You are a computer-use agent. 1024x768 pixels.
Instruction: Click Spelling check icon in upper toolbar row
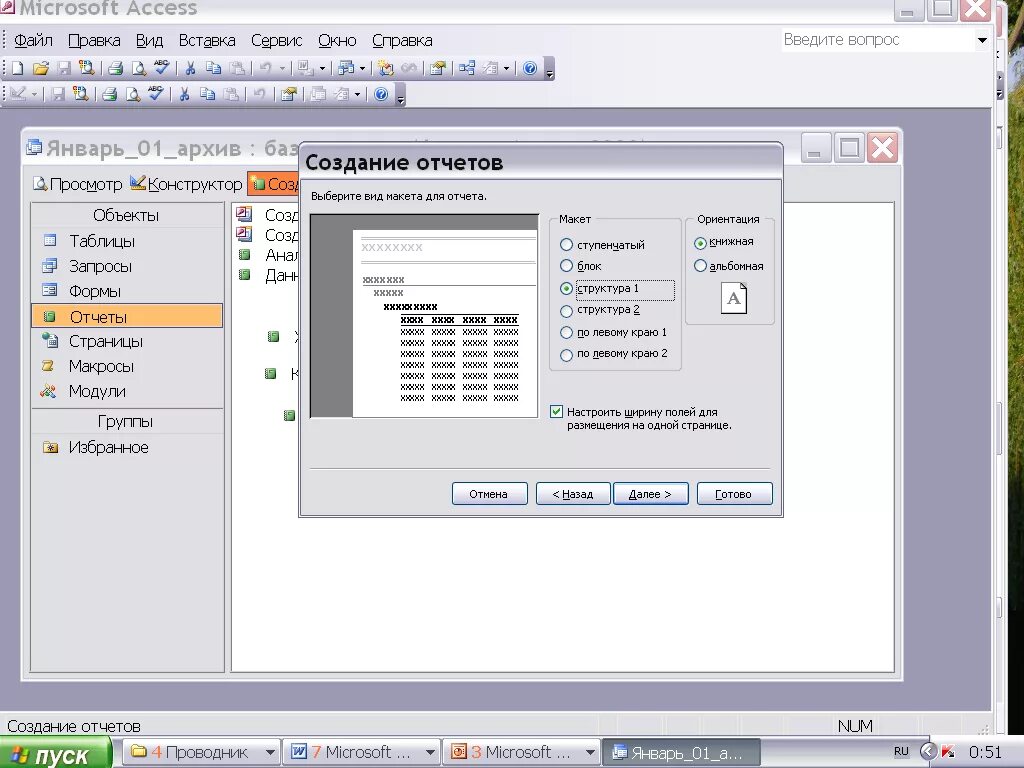[161, 68]
